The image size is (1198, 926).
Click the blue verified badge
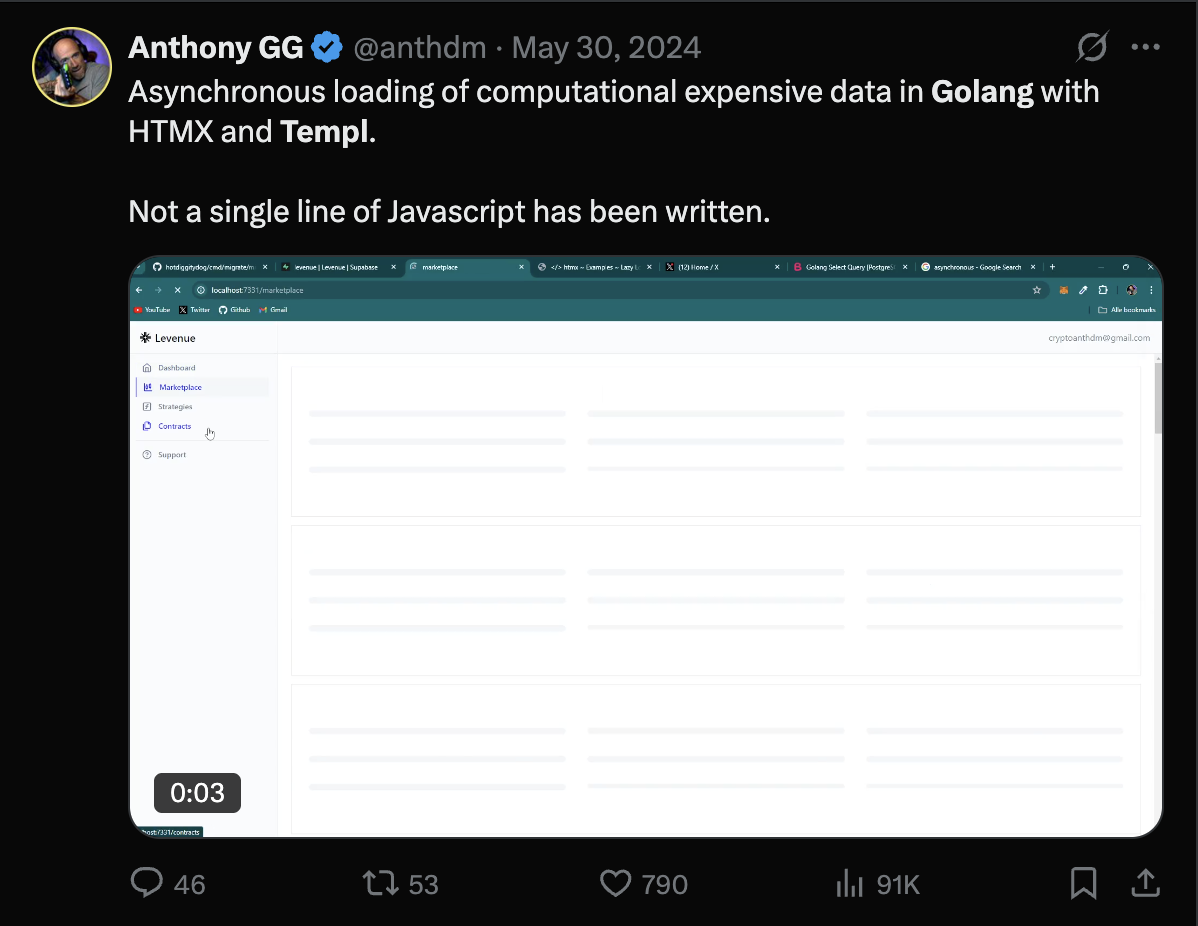click(327, 47)
